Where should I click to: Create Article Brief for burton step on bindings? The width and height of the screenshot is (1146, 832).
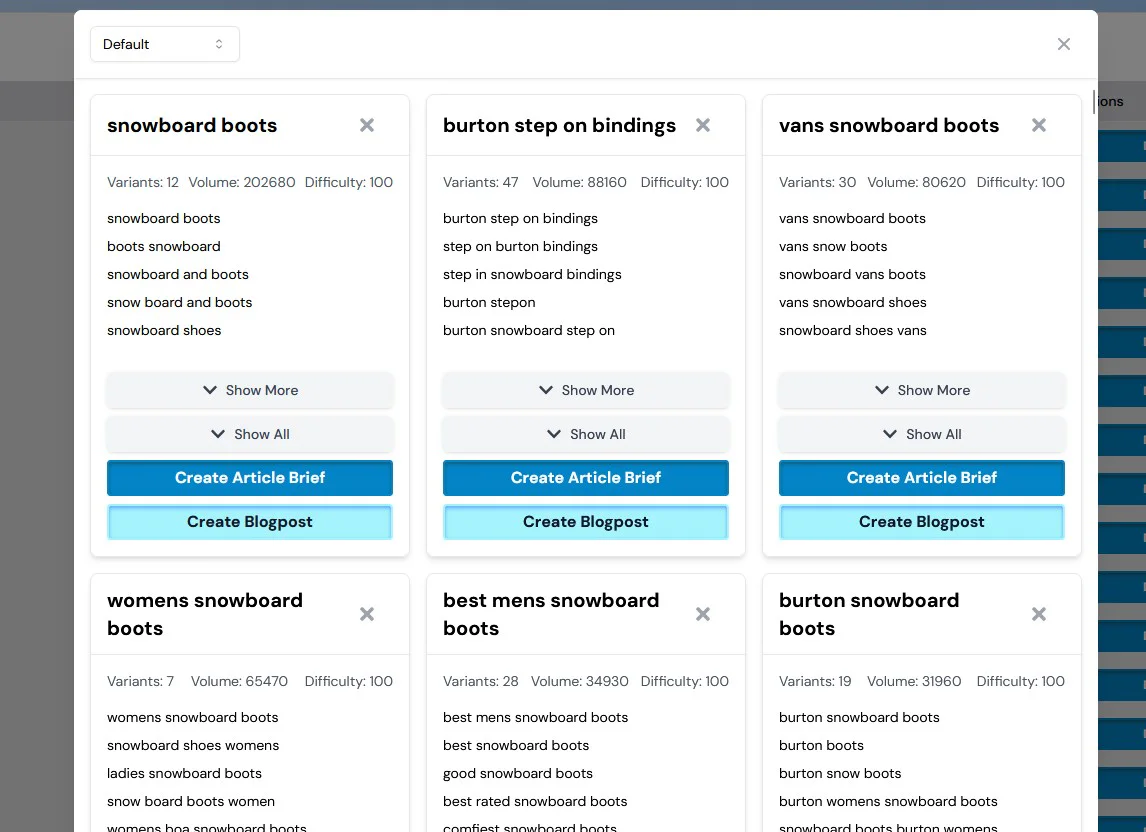[x=586, y=478]
